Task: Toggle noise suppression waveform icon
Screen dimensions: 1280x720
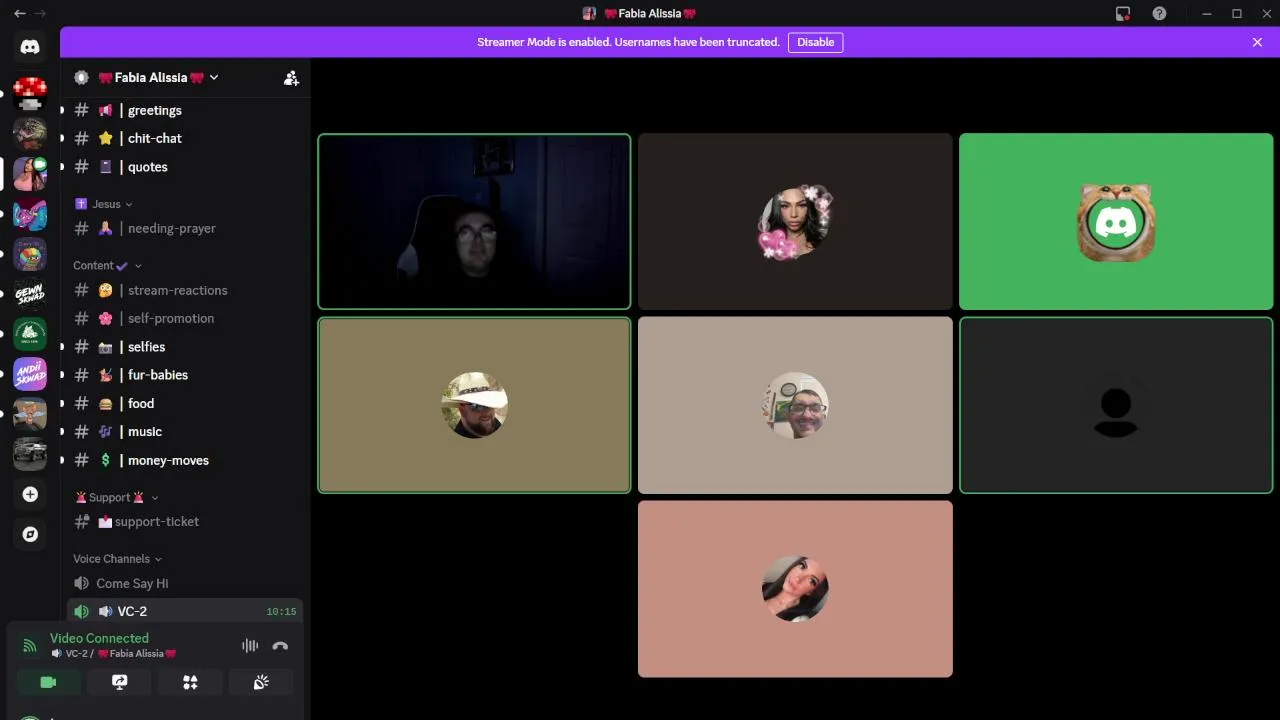Action: tap(250, 646)
